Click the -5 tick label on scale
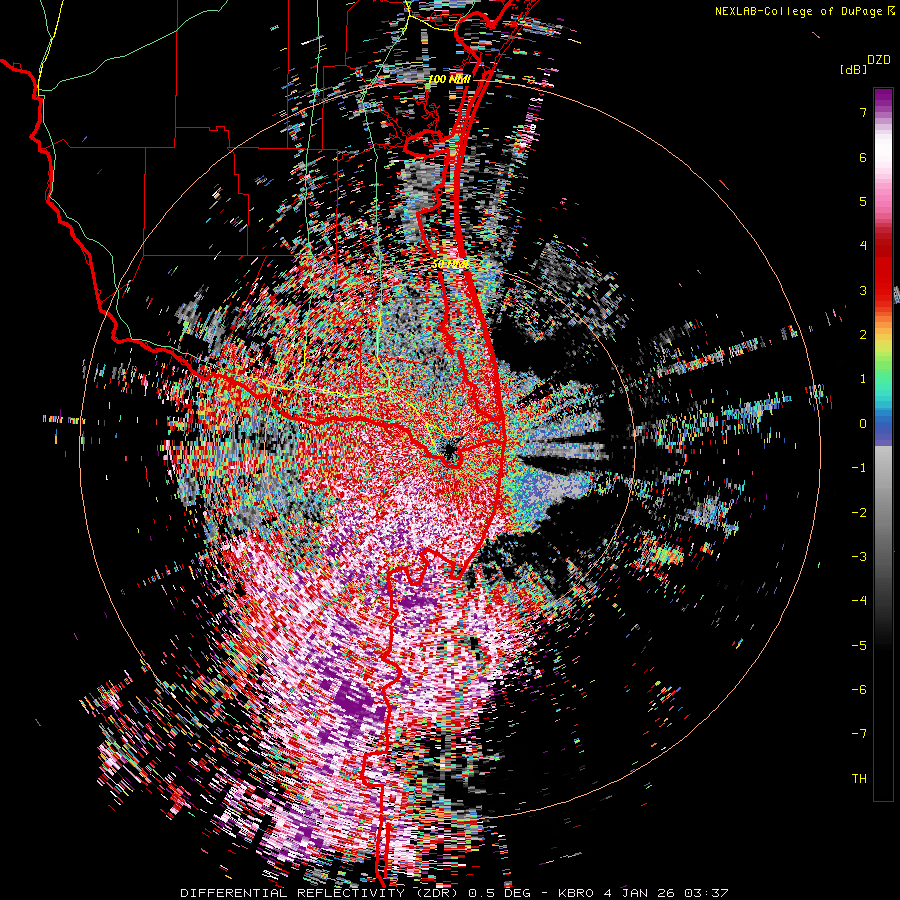900x900 pixels. [859, 646]
